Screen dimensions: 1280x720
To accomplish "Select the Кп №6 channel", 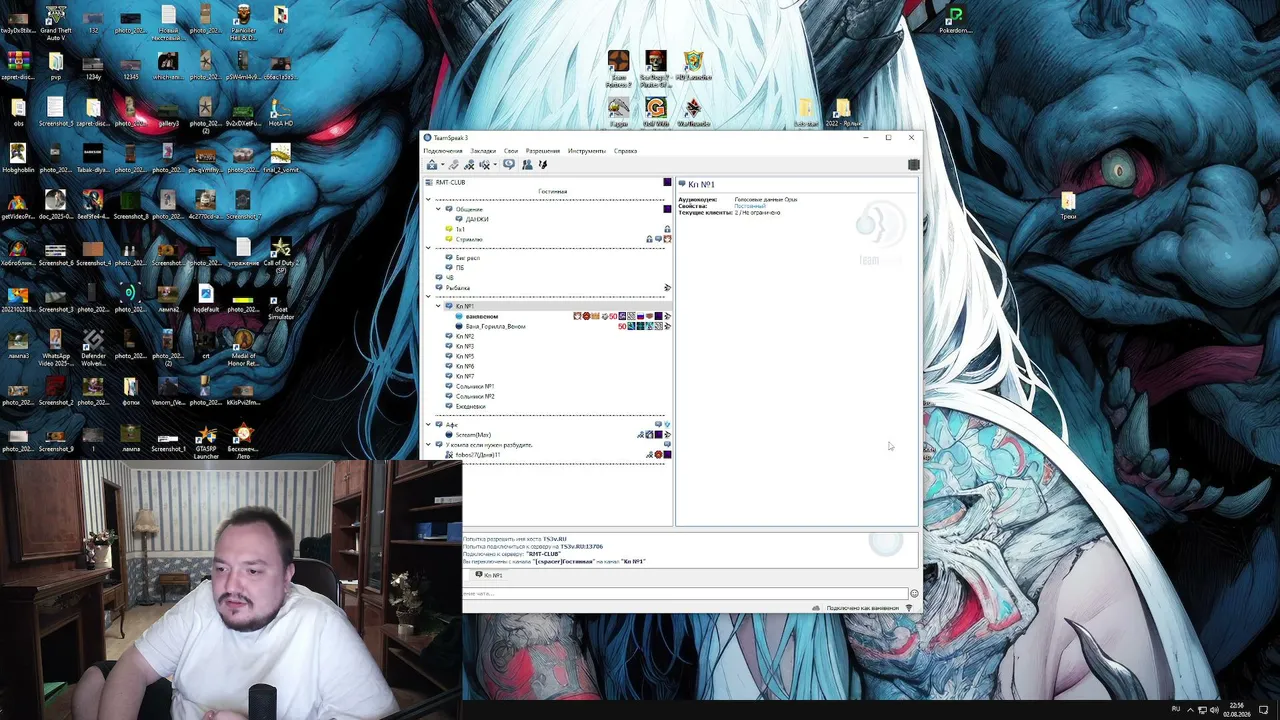I will coord(465,366).
